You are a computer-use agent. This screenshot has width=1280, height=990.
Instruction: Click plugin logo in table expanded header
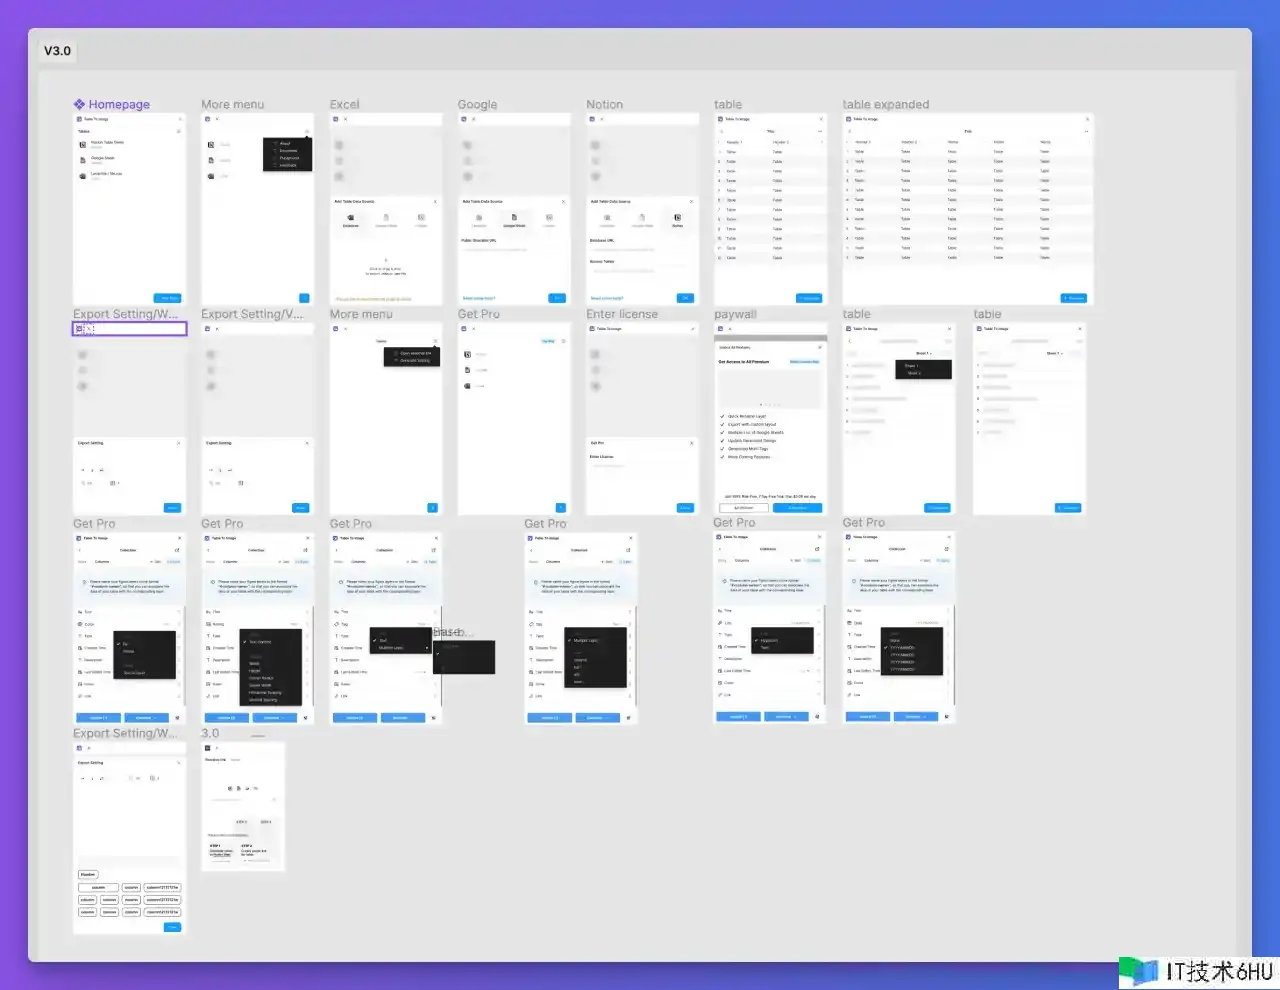(x=849, y=119)
